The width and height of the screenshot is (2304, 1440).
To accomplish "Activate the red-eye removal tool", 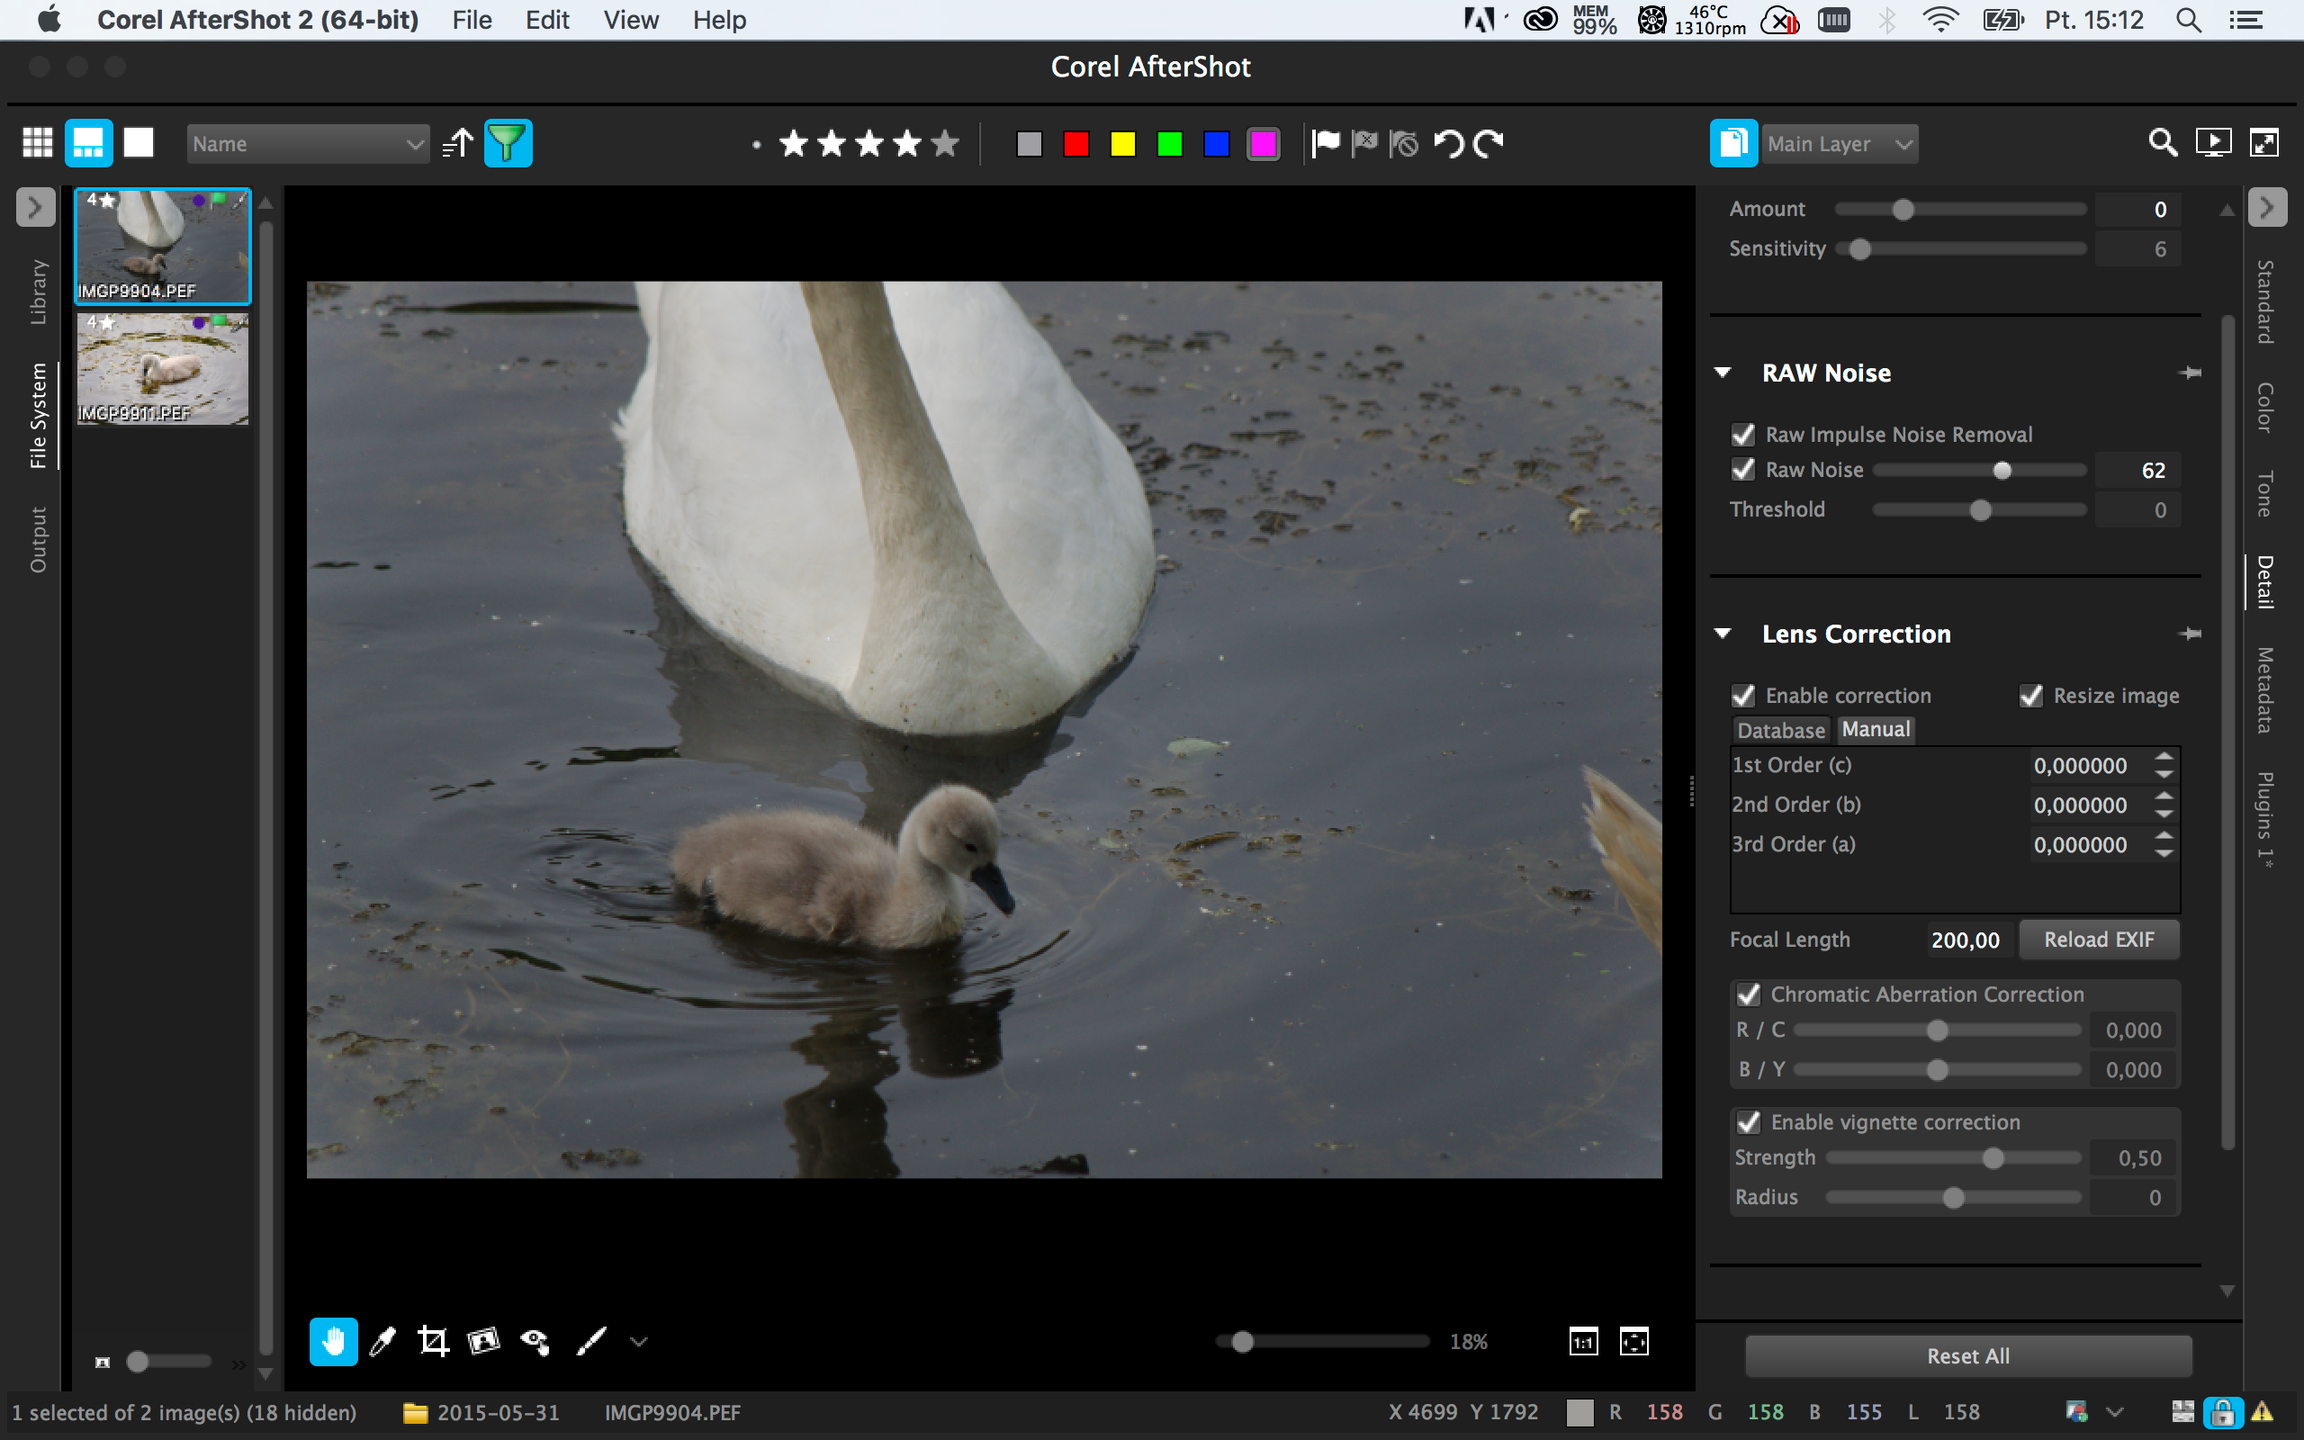I will coord(535,1341).
